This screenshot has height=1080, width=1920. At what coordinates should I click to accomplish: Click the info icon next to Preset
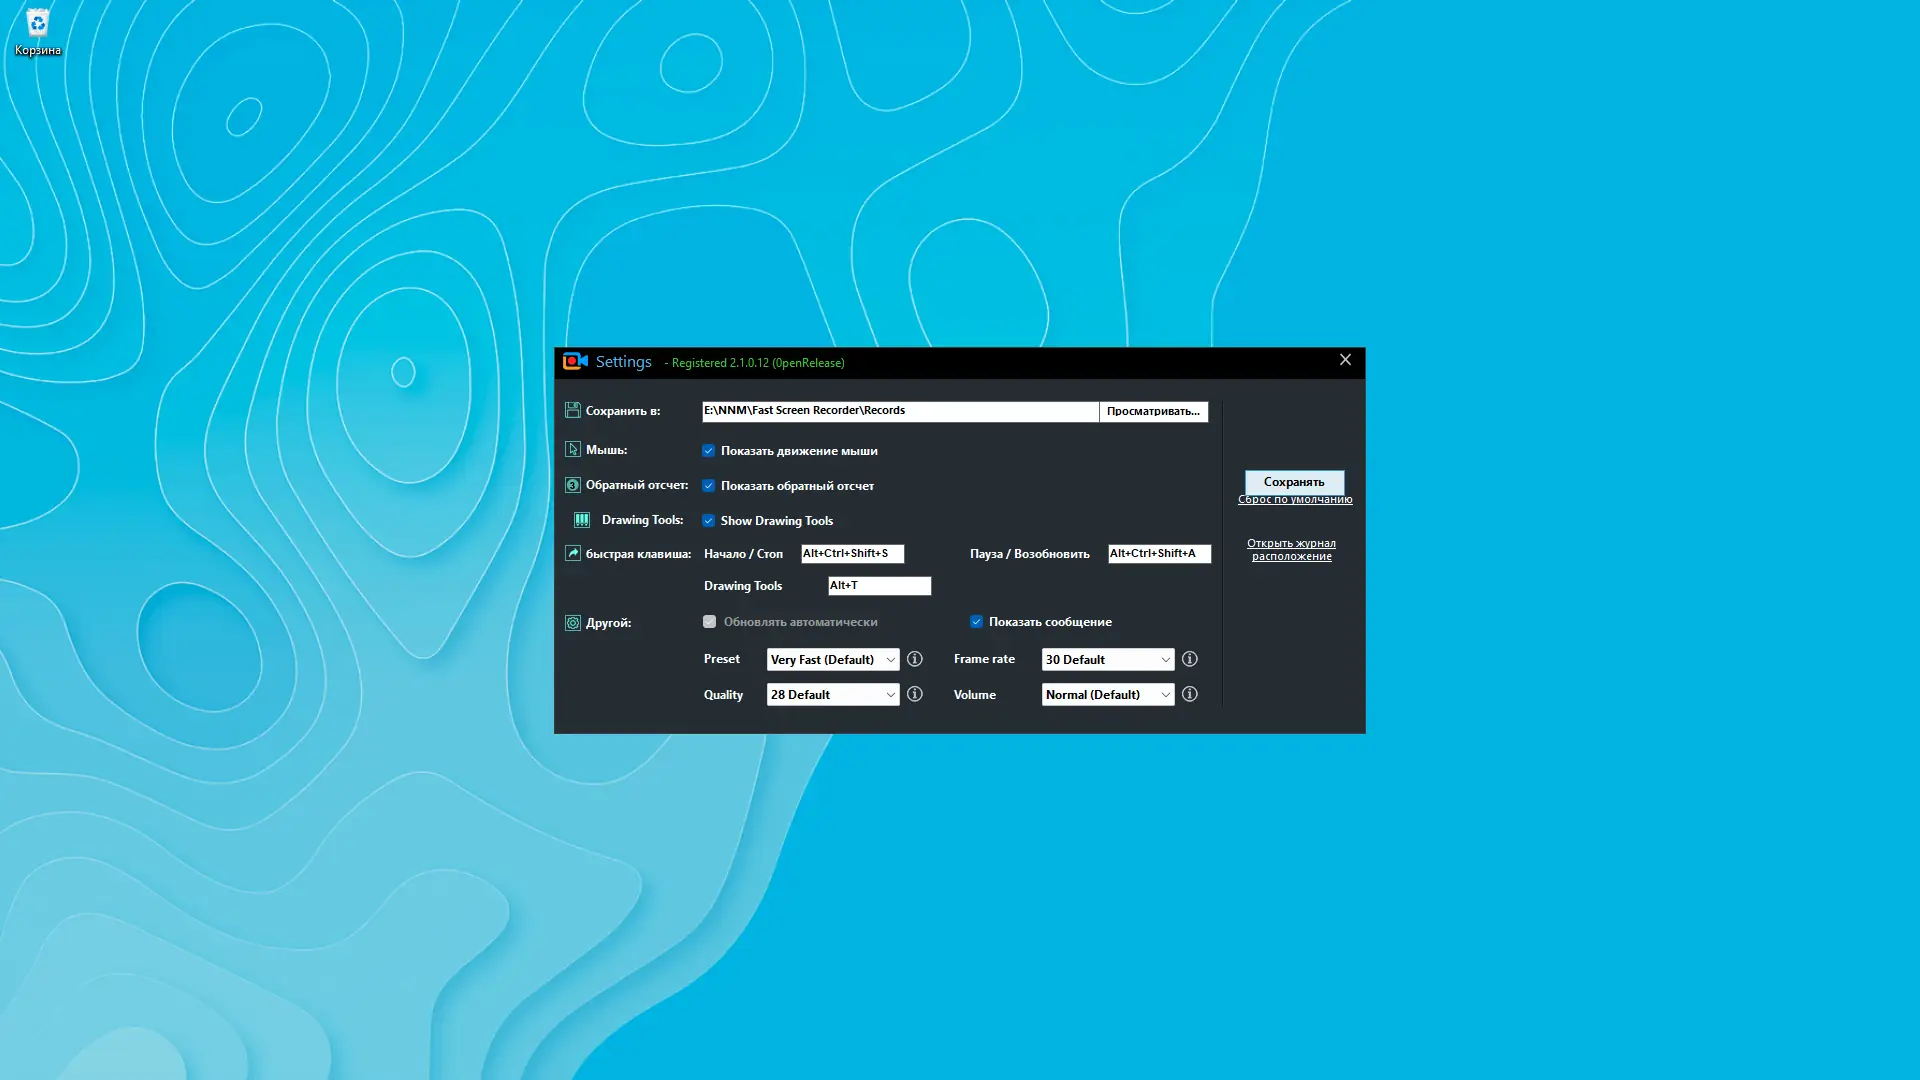pyautogui.click(x=915, y=659)
